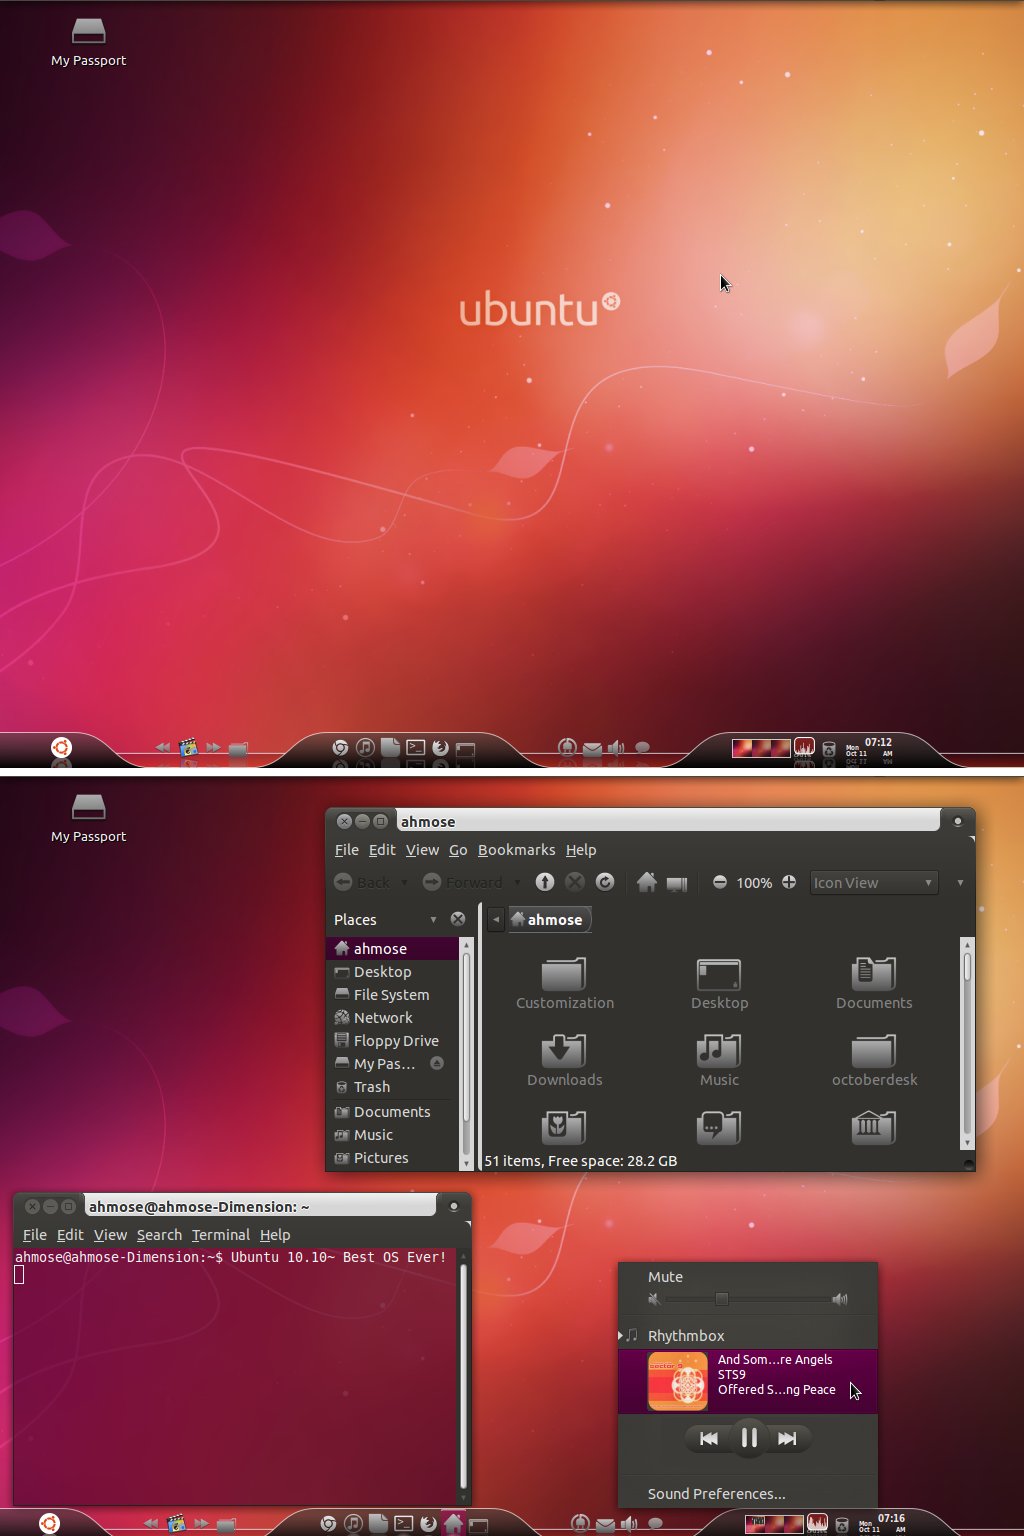Viewport: 1024px width, 1536px height.
Task: Skip to the next track
Action: pos(788,1438)
